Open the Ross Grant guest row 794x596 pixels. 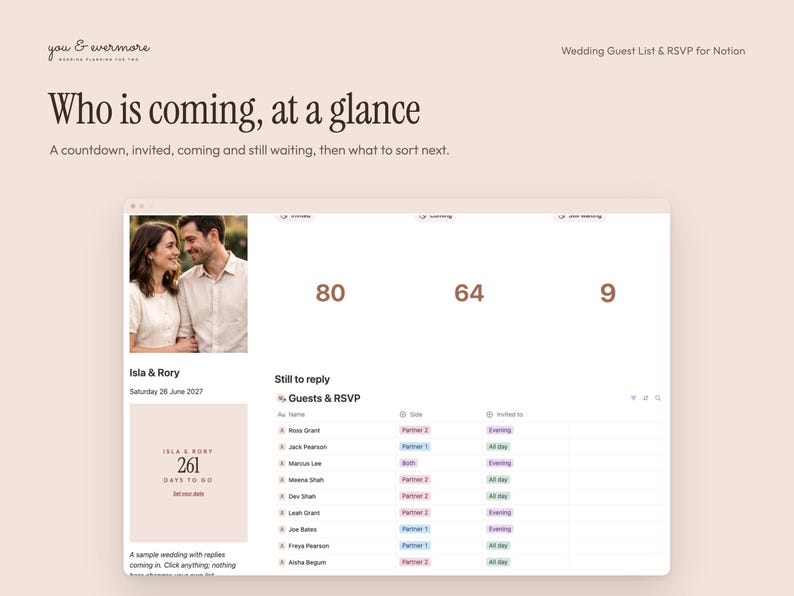469,430
